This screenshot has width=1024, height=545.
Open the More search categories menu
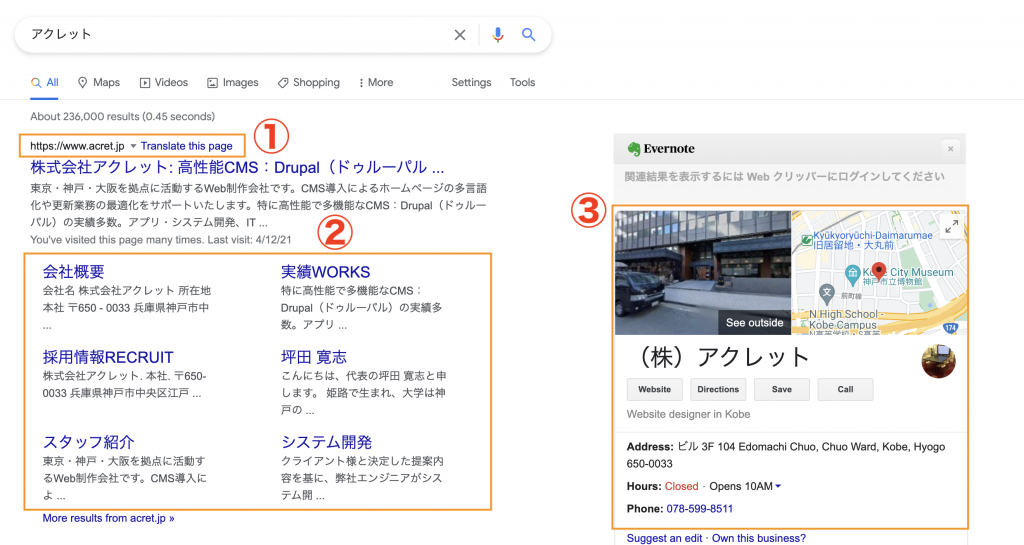376,83
